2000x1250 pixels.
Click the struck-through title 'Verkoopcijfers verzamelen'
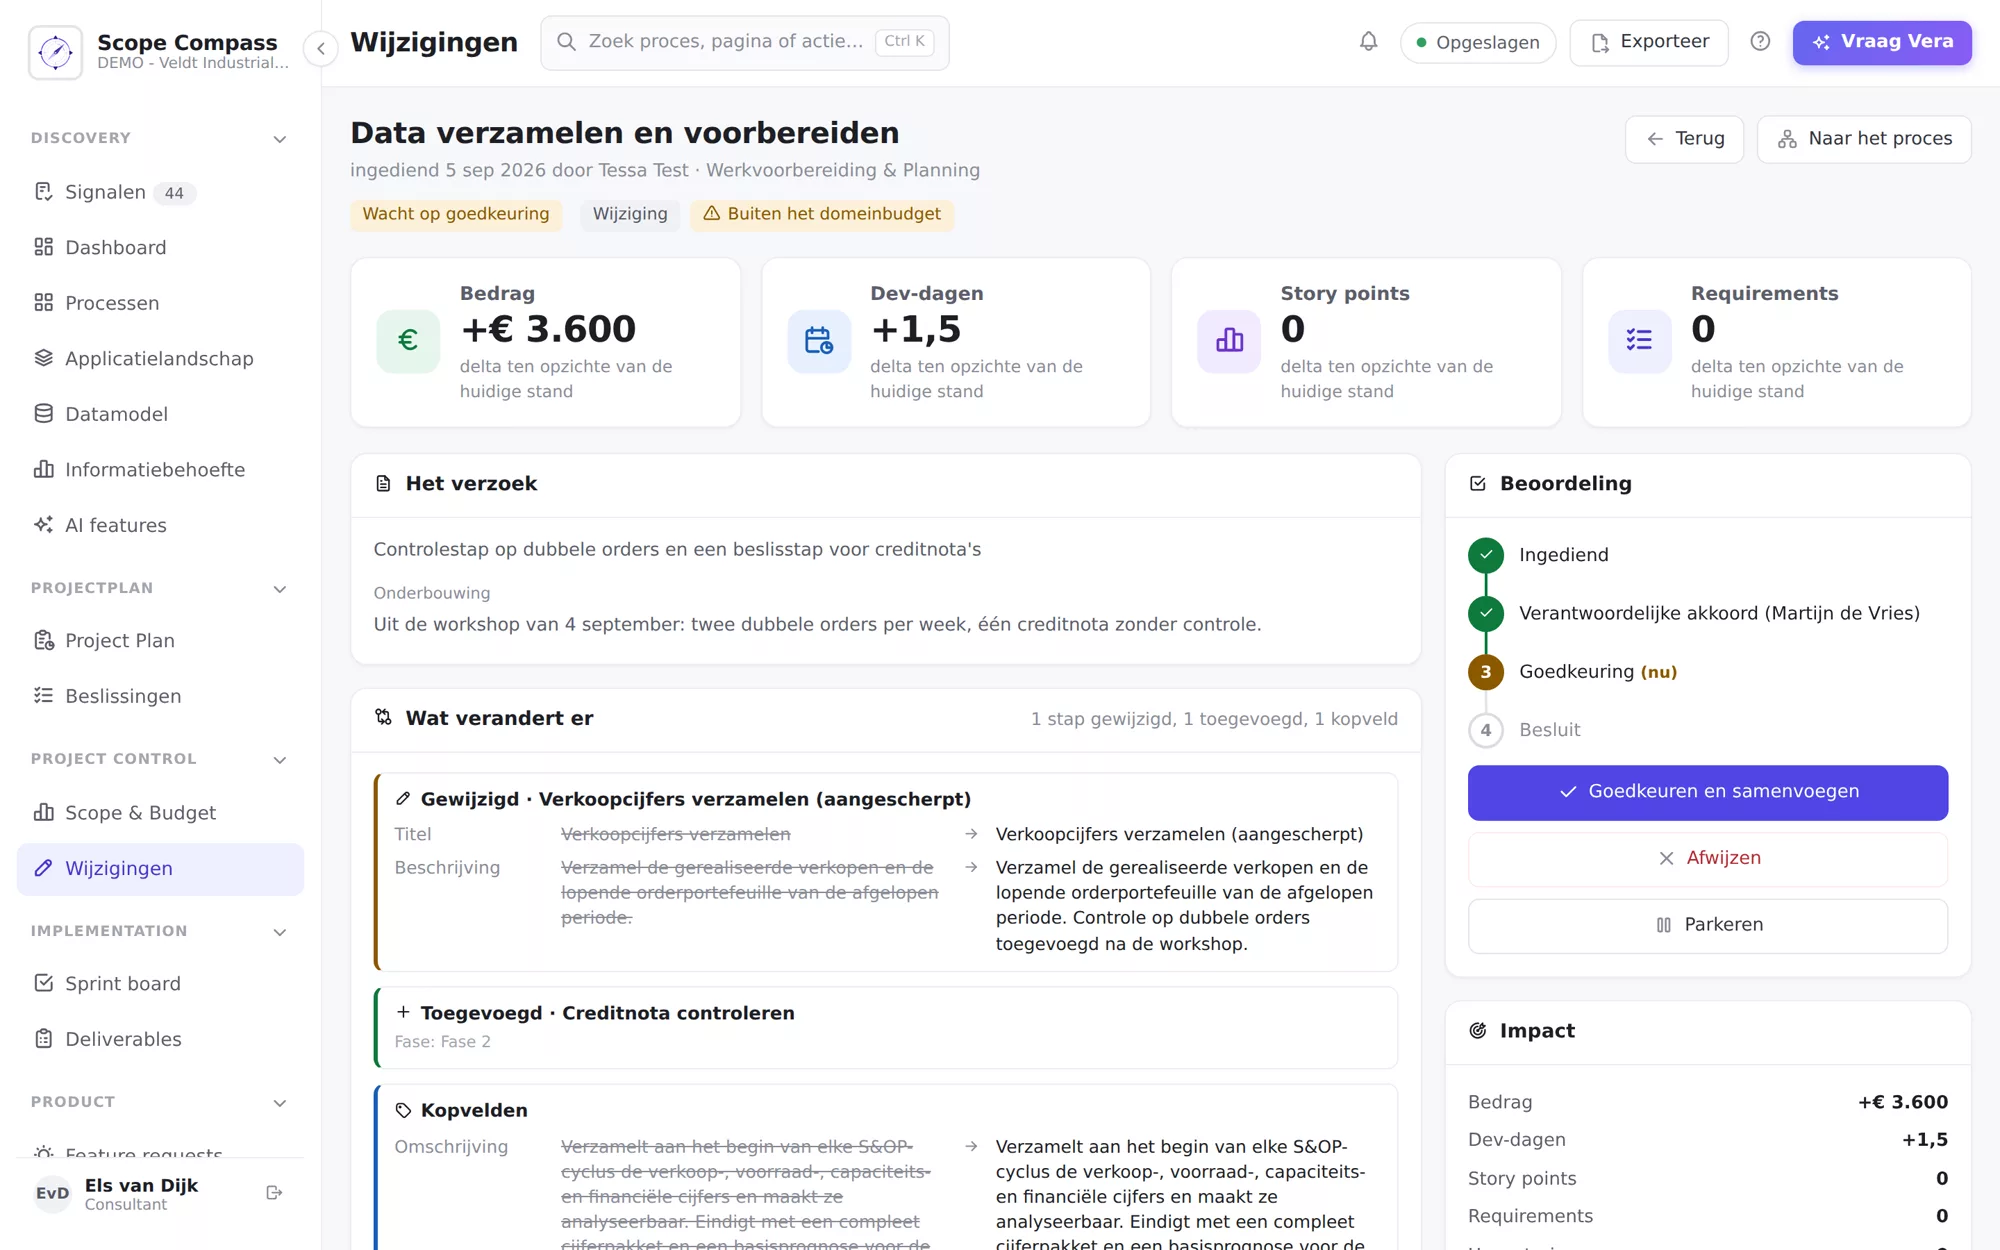[x=676, y=834]
